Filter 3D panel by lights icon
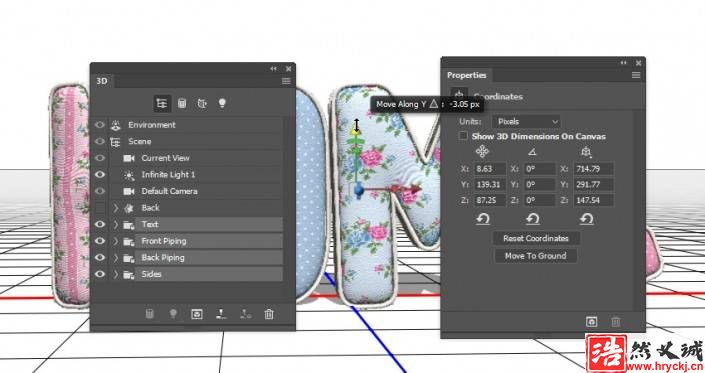The width and height of the screenshot is (705, 373). click(222, 103)
